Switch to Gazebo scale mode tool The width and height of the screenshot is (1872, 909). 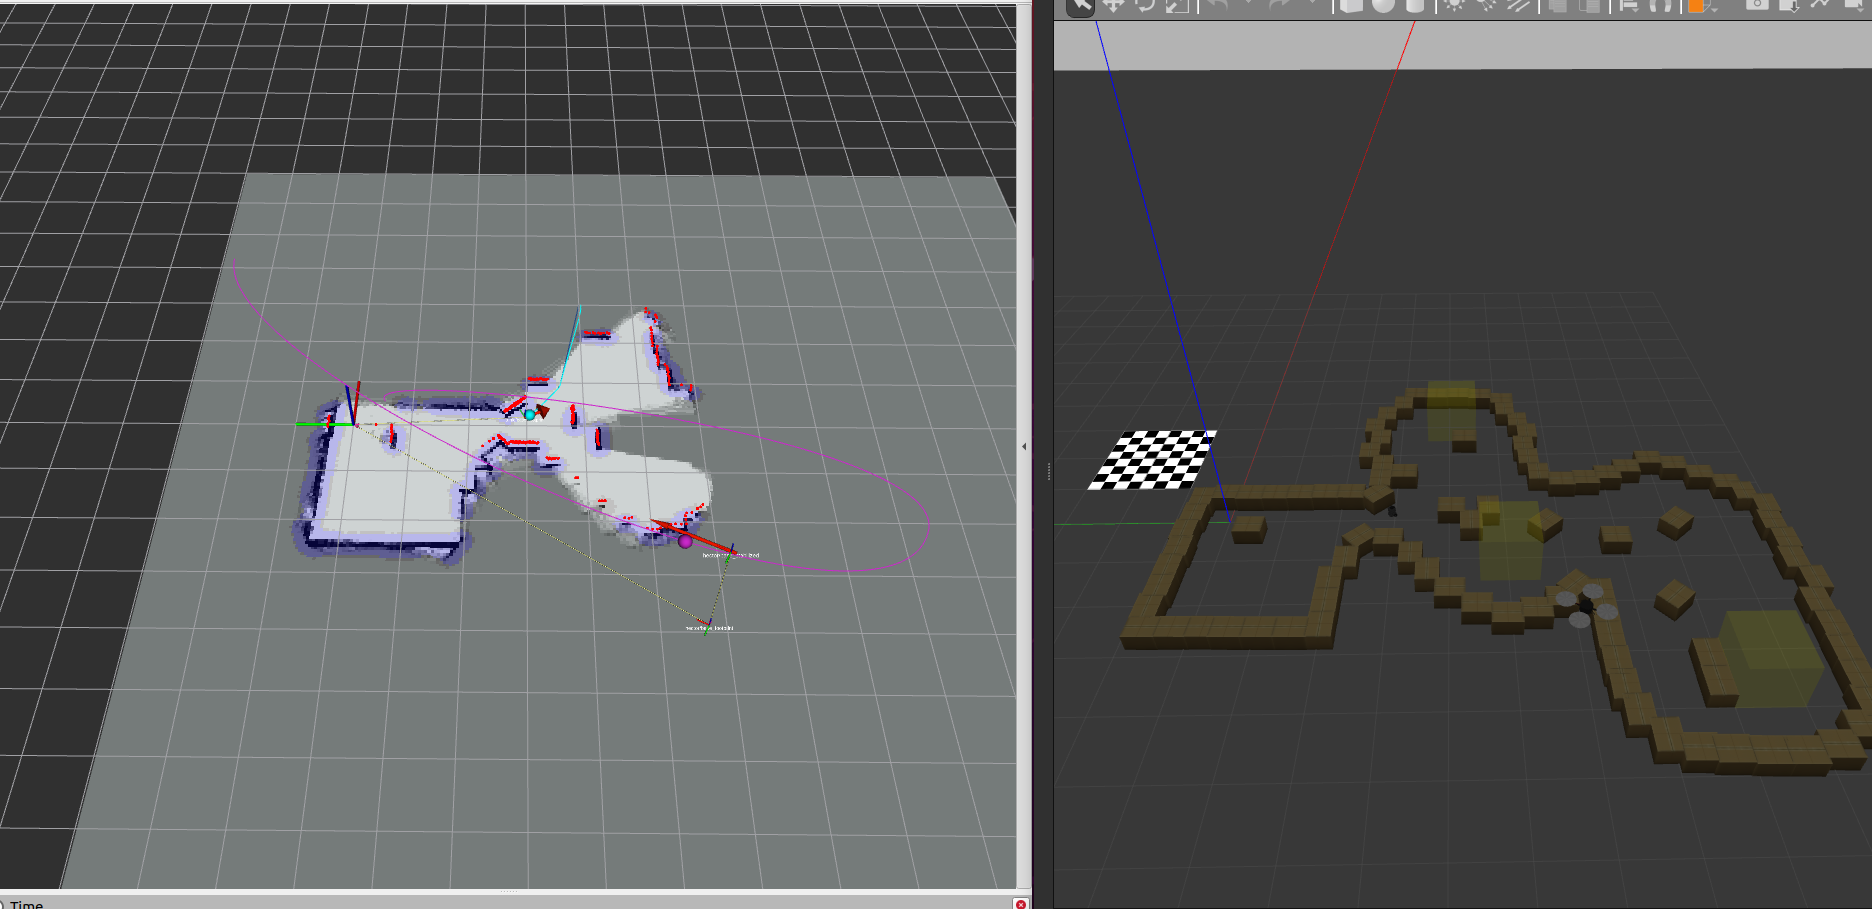coord(1177,5)
